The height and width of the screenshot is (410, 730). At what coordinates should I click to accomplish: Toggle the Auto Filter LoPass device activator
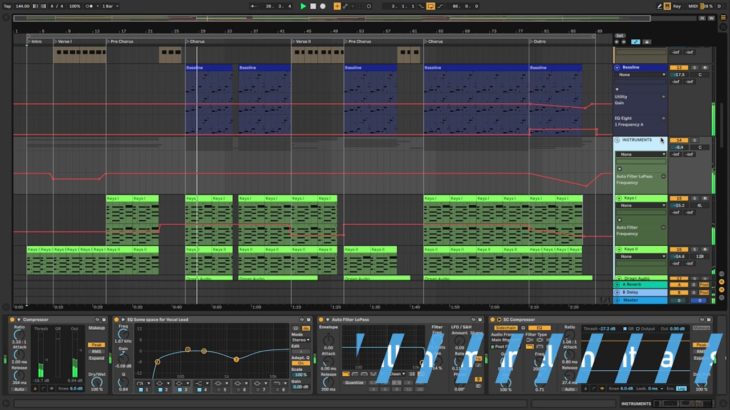(x=321, y=320)
